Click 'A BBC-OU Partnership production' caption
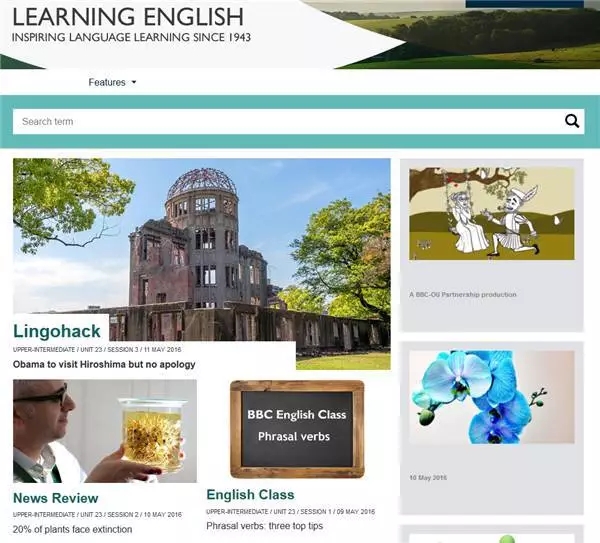Screen dimensions: 600x543 point(463,295)
